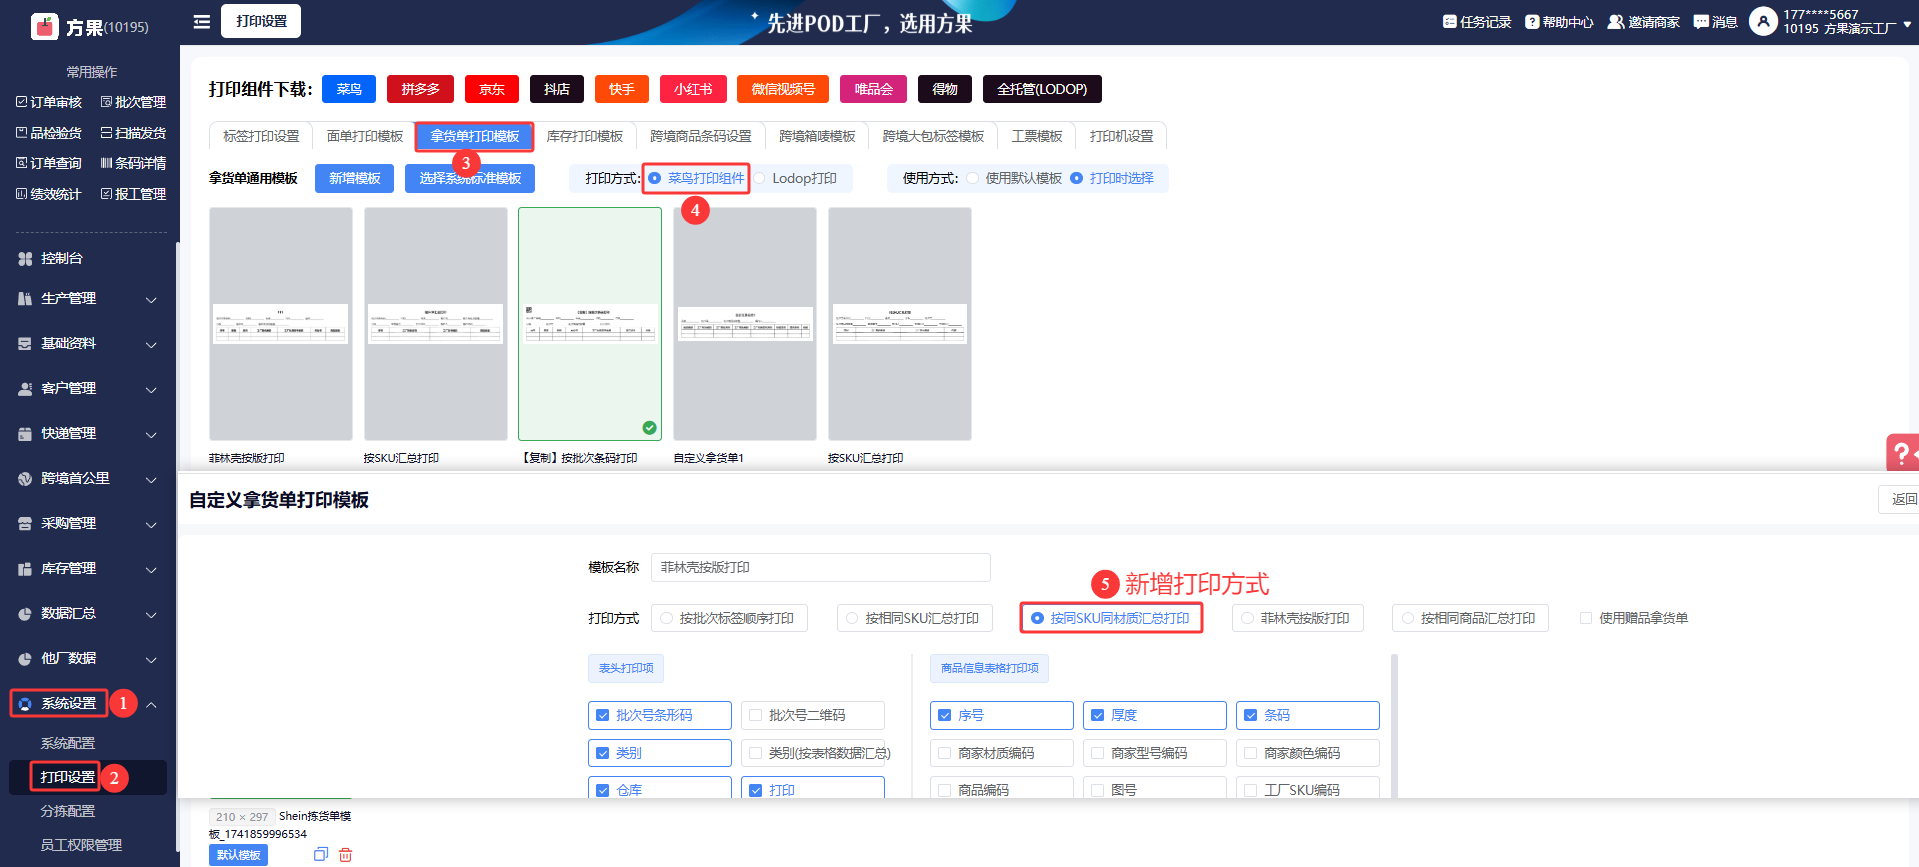The width and height of the screenshot is (1919, 867).
Task: Expand the 库存管理 sidebar section
Action: [88, 569]
